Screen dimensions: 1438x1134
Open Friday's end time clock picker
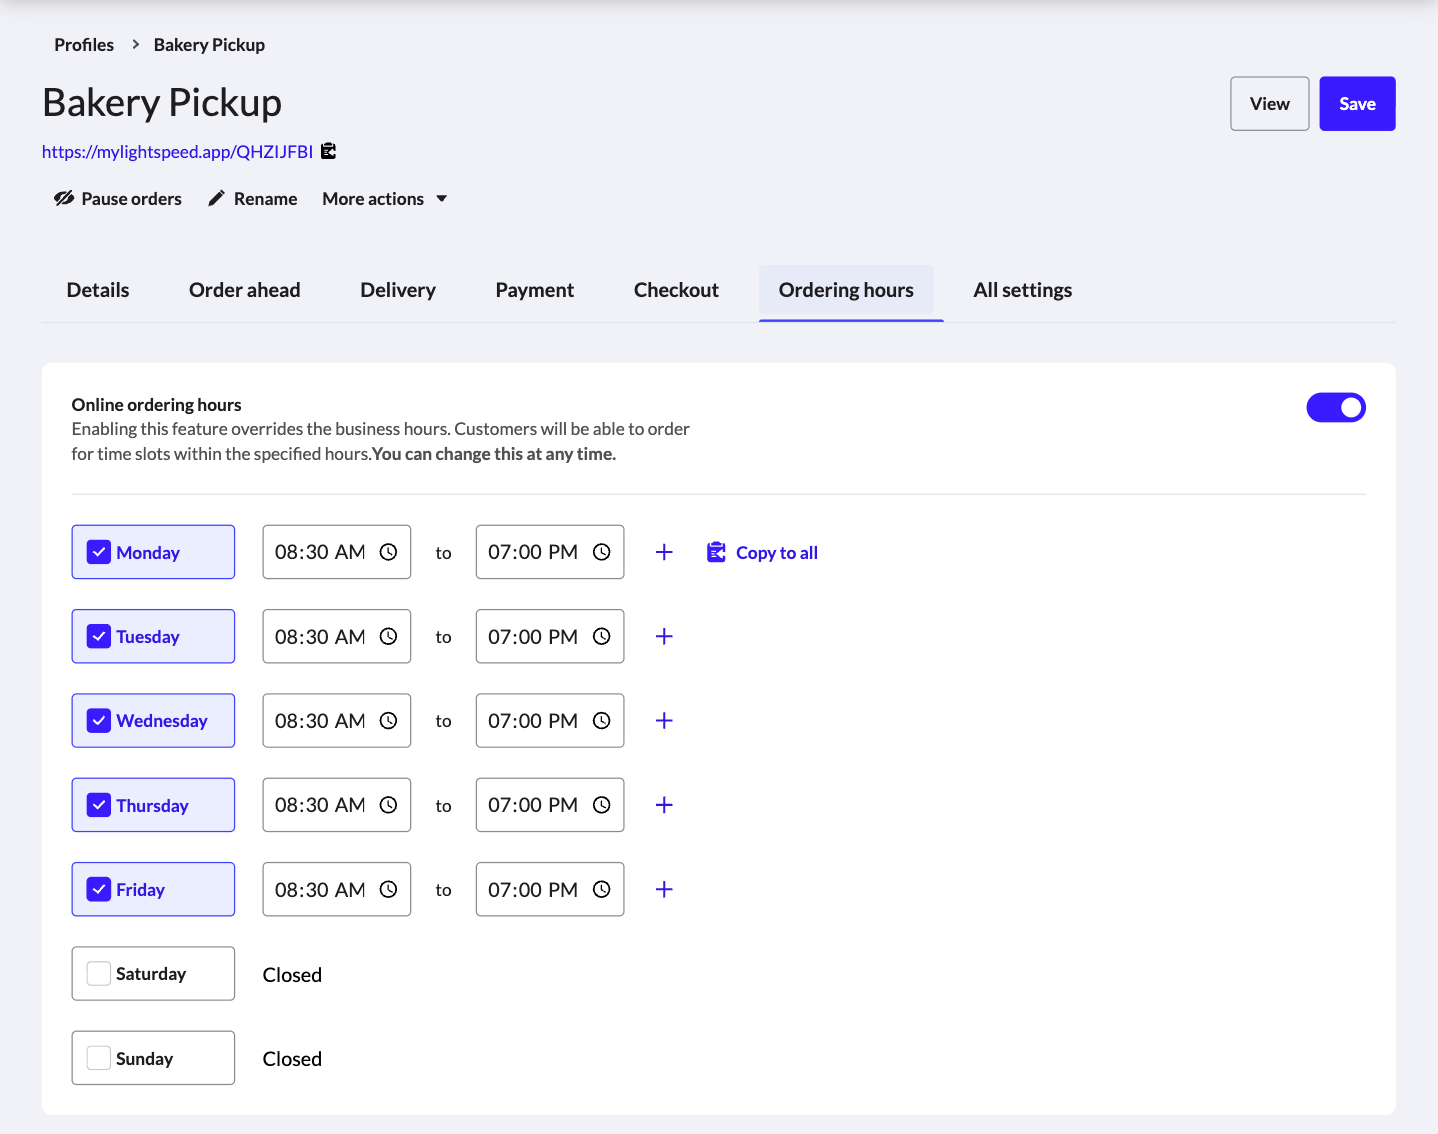[x=601, y=889]
